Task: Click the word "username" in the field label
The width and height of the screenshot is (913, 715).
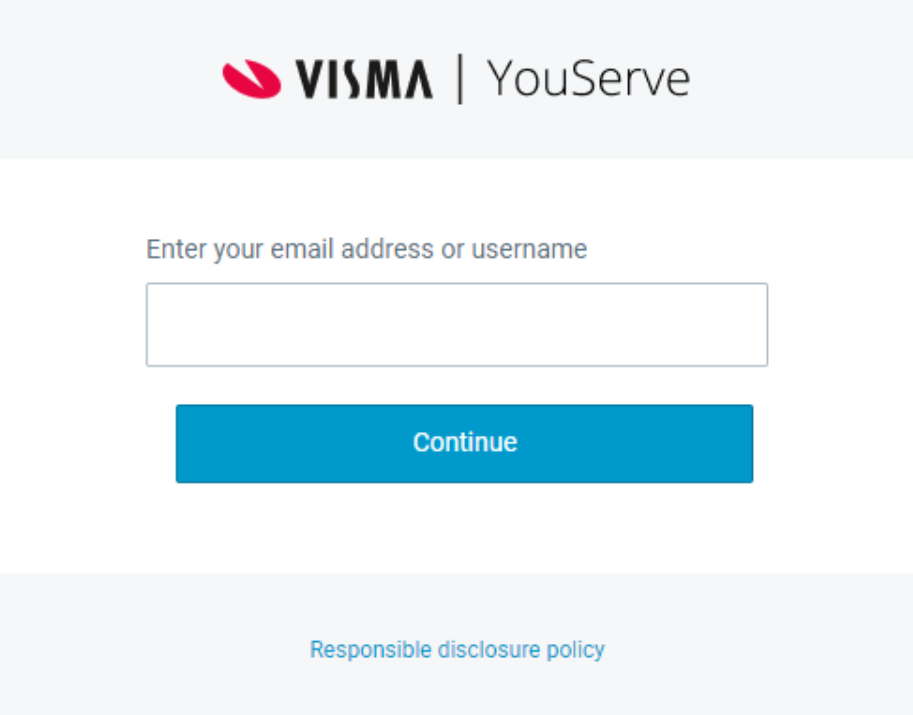Action: pos(529,249)
